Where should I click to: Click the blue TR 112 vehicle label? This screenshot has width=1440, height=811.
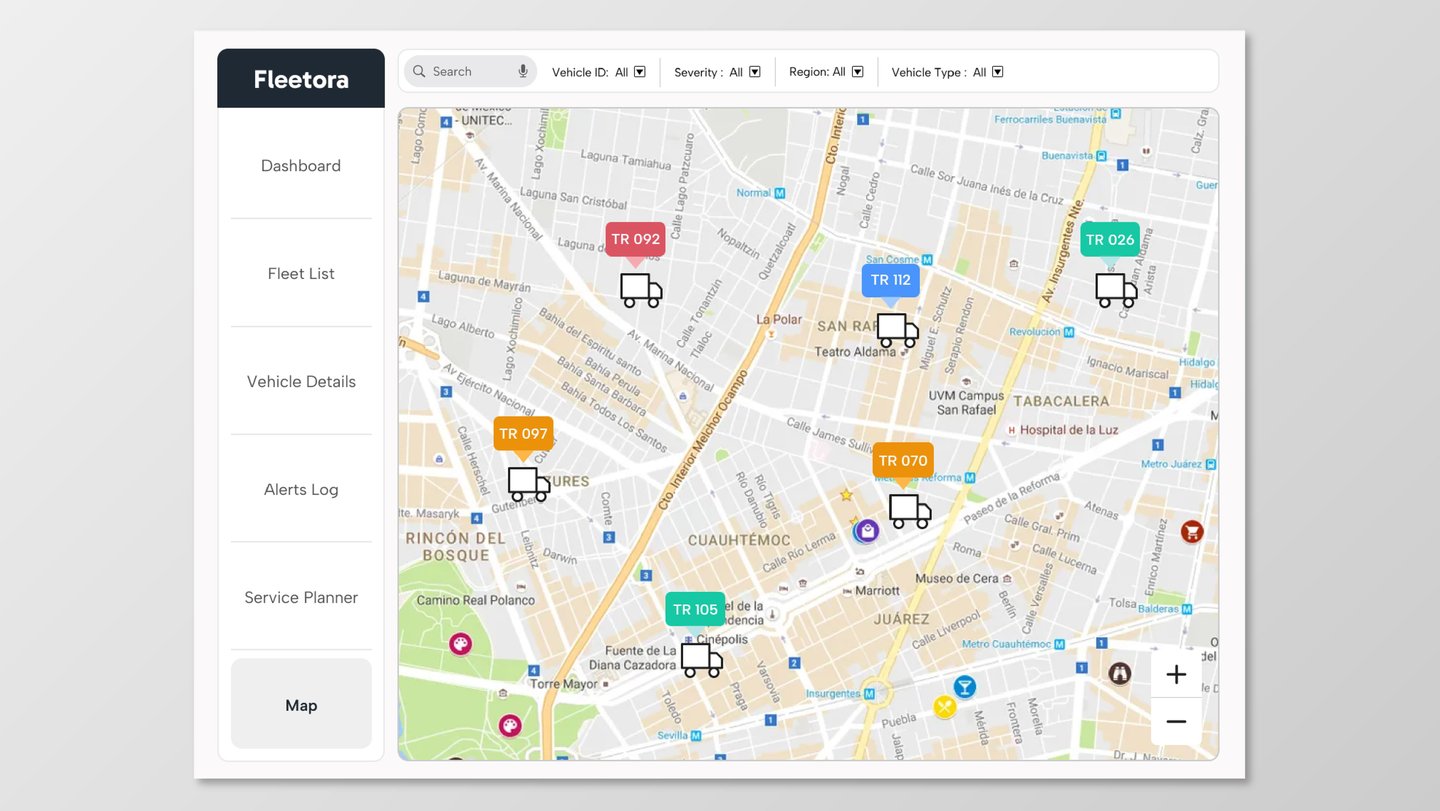891,280
